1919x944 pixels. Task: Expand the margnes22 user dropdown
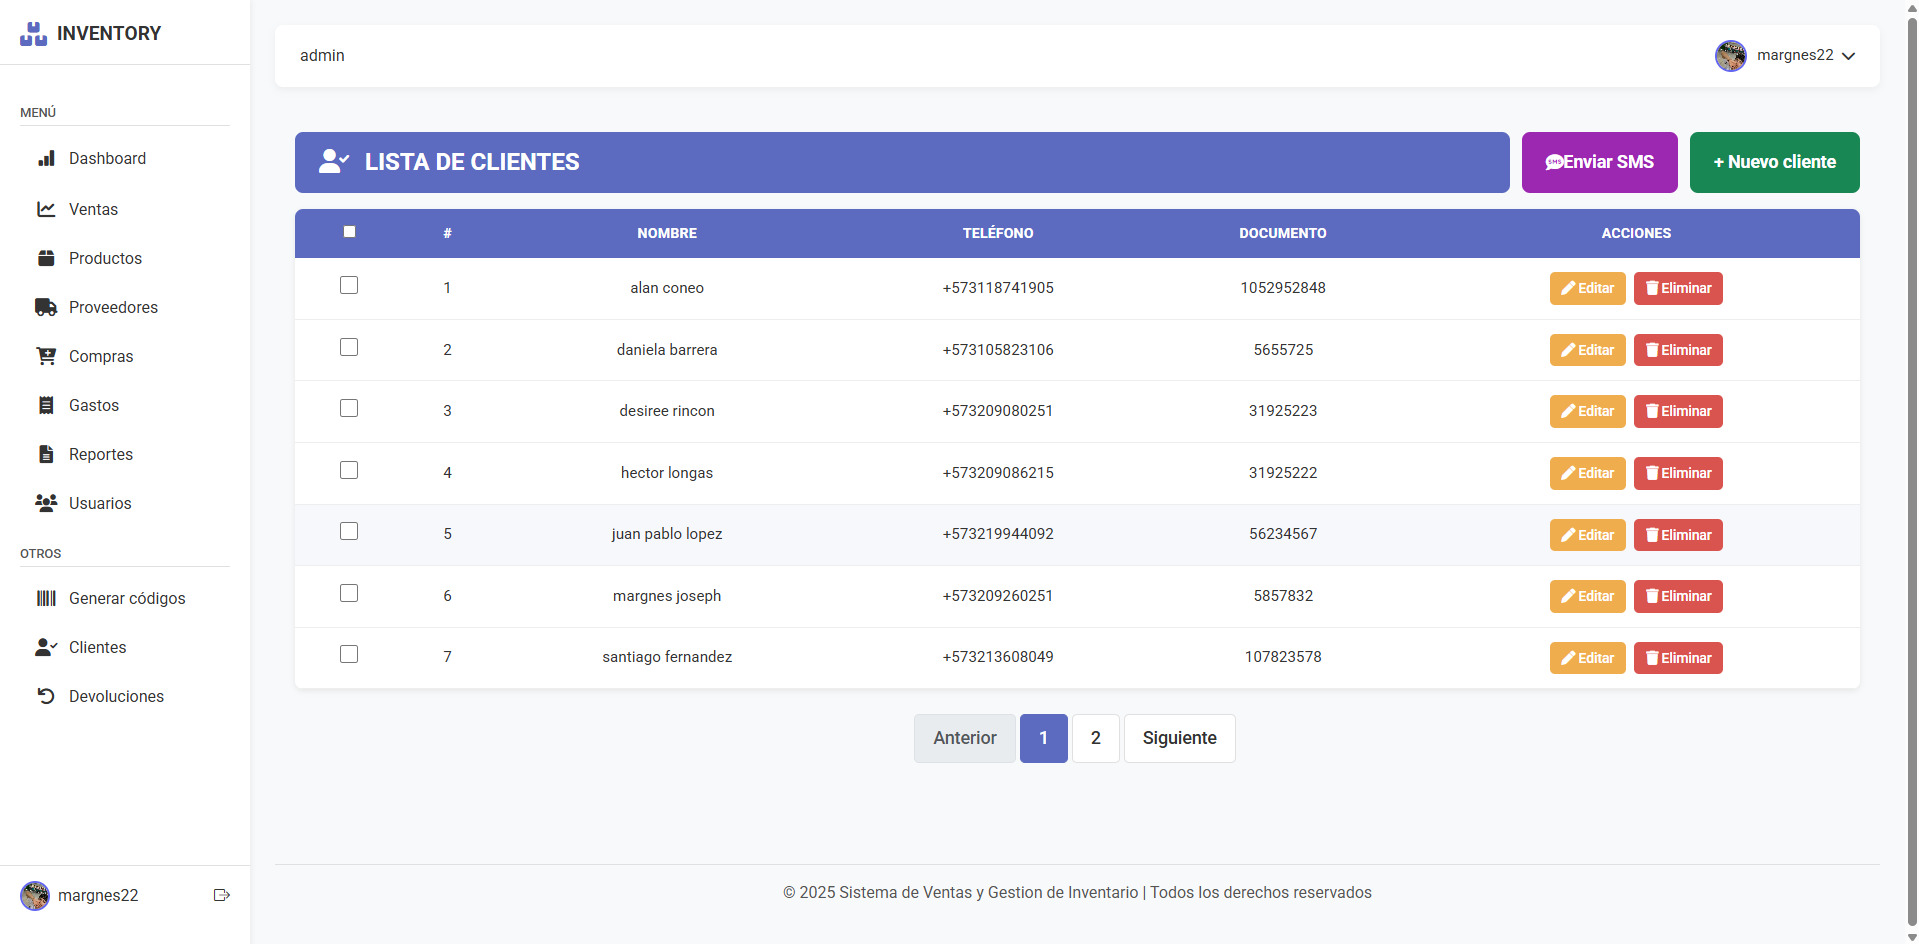(x=1848, y=56)
